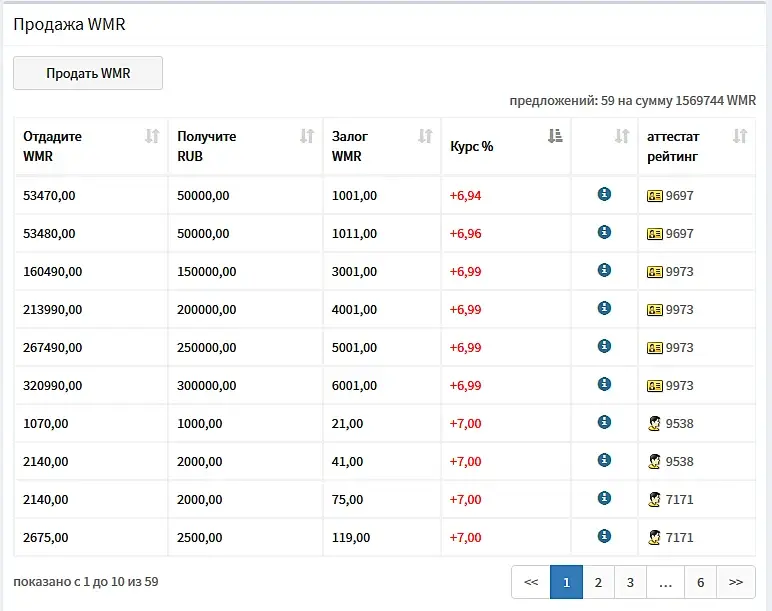Open info icon for the 160490,00 offer
772x611 pixels.
point(604,270)
